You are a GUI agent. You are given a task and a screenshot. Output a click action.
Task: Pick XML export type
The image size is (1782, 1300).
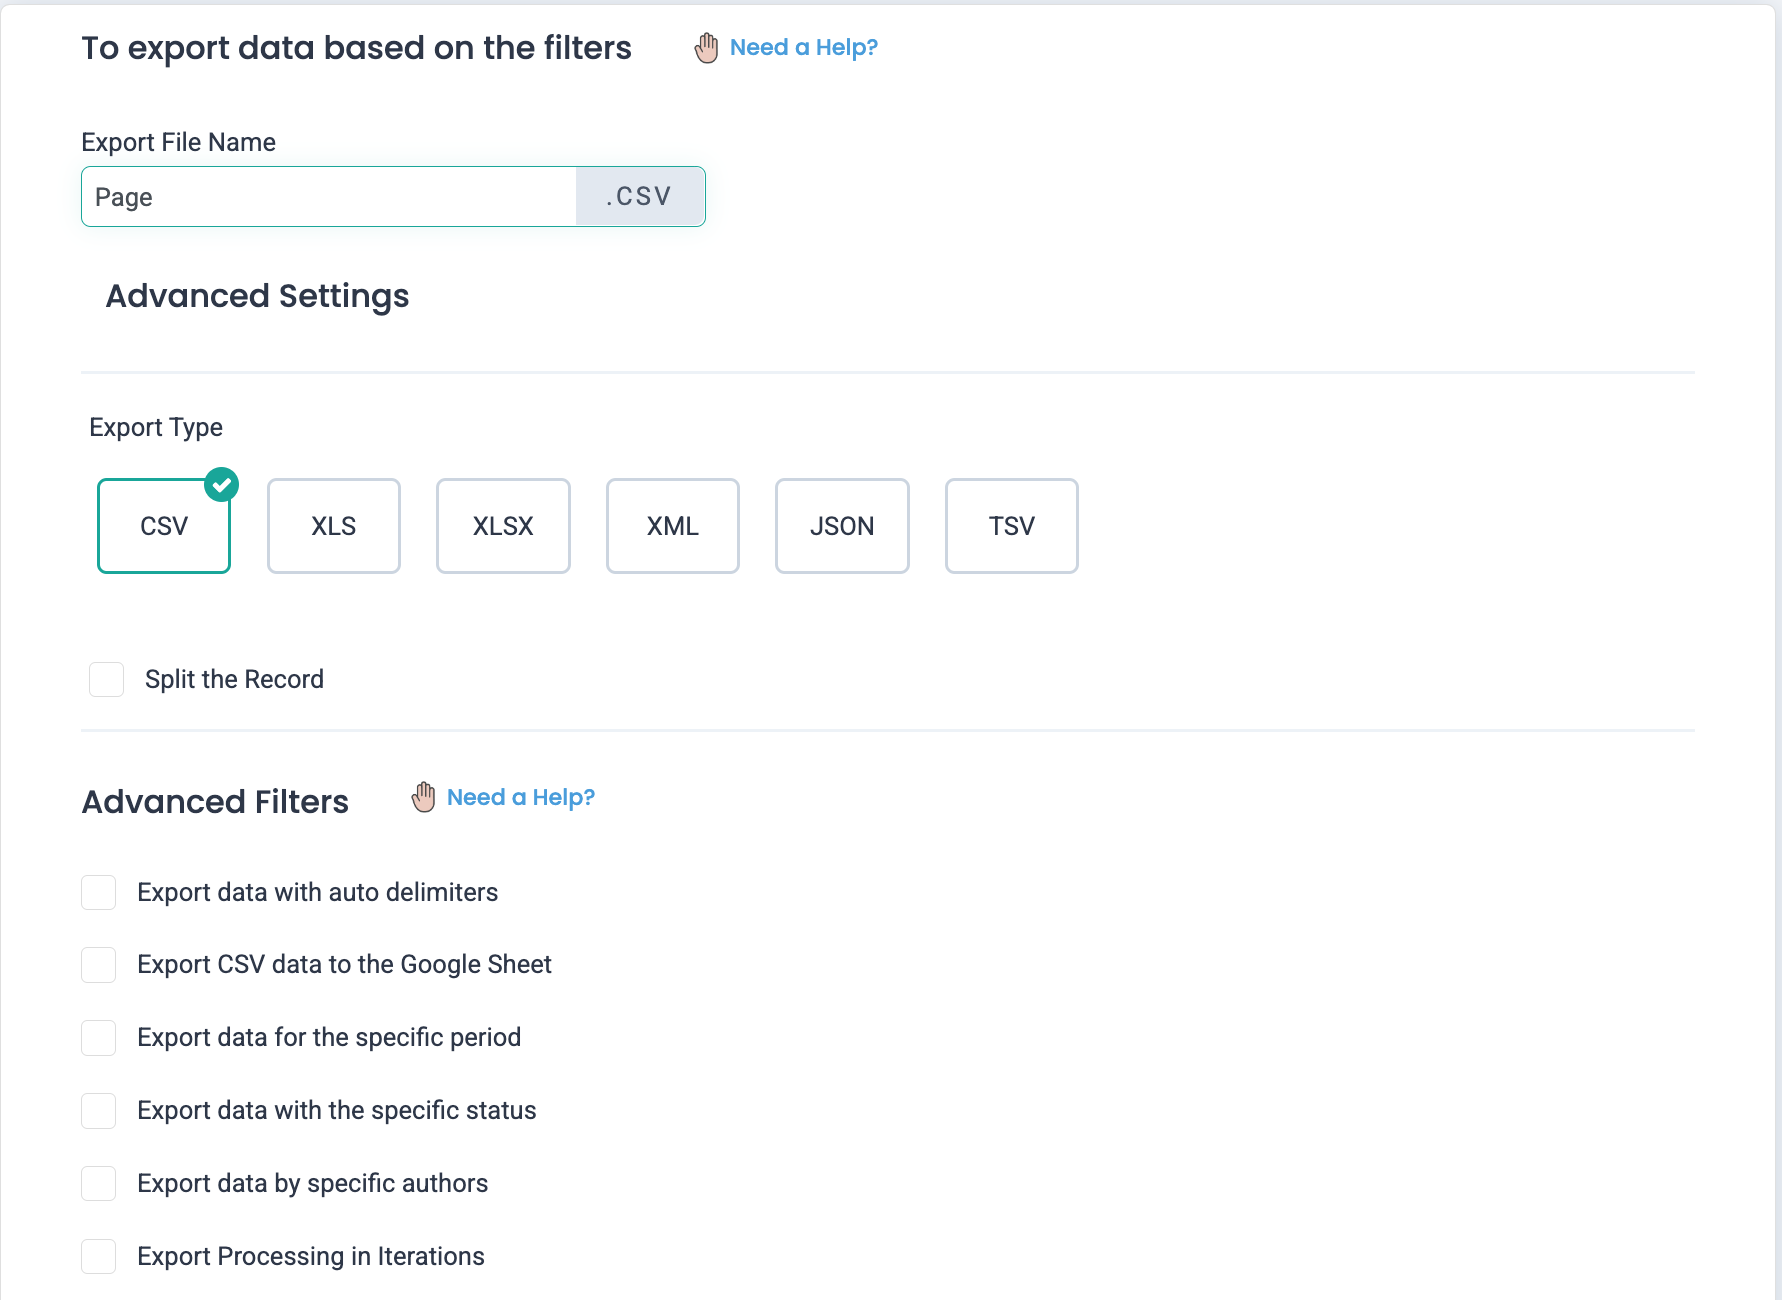[672, 526]
